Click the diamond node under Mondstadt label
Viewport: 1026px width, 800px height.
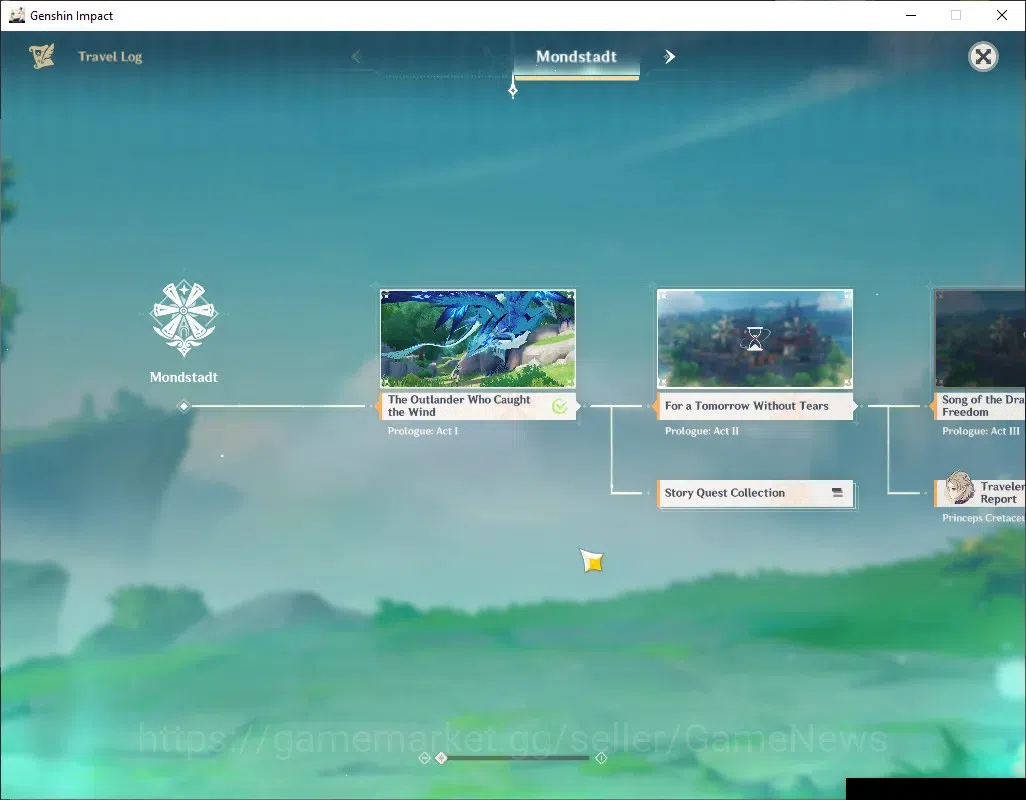click(184, 406)
